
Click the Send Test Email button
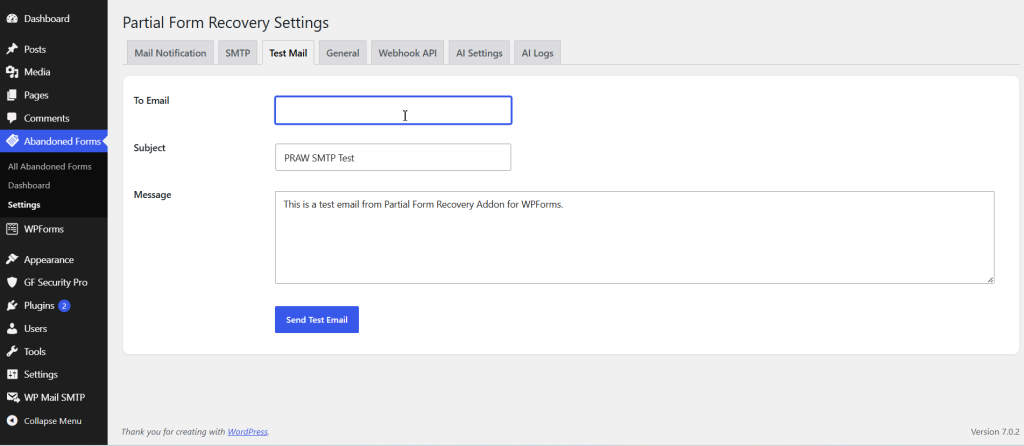(317, 319)
